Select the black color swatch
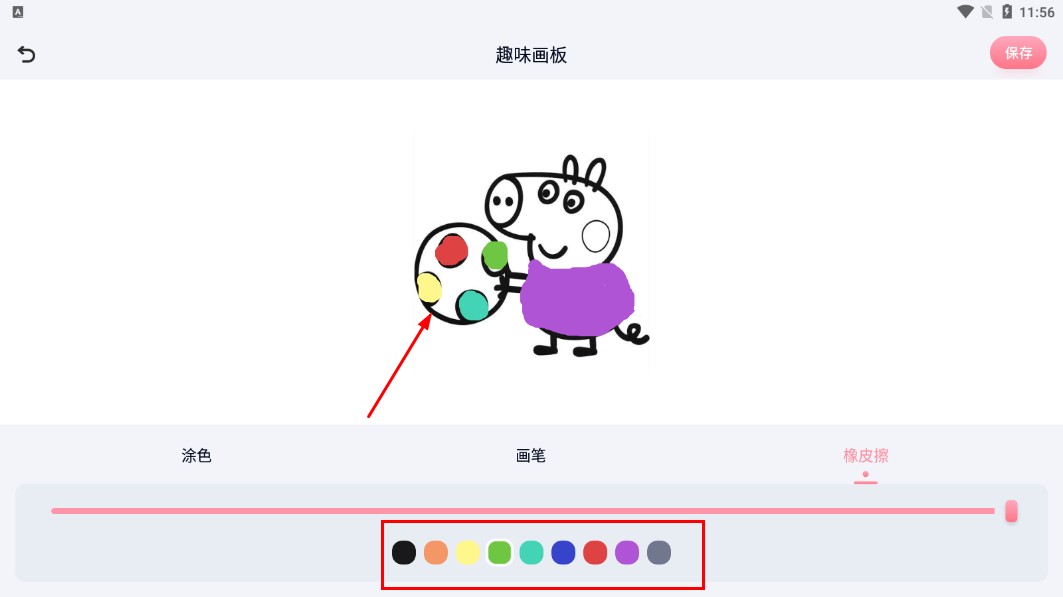The height and width of the screenshot is (597, 1063). [x=404, y=552]
